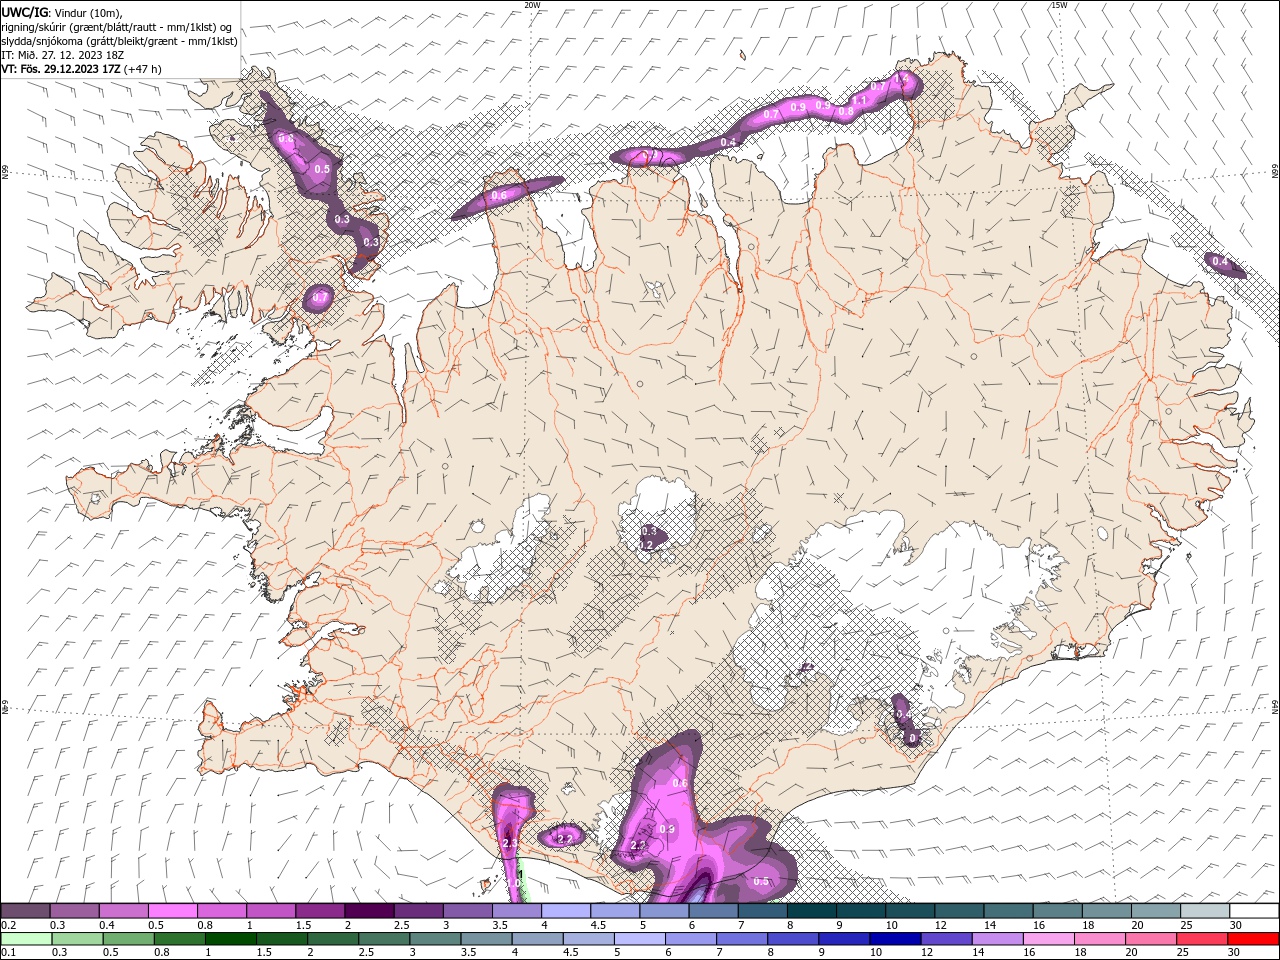This screenshot has width=1280, height=960.
Task: Click the darkest green swatch at 1 in lower legend
Action: click(230, 939)
